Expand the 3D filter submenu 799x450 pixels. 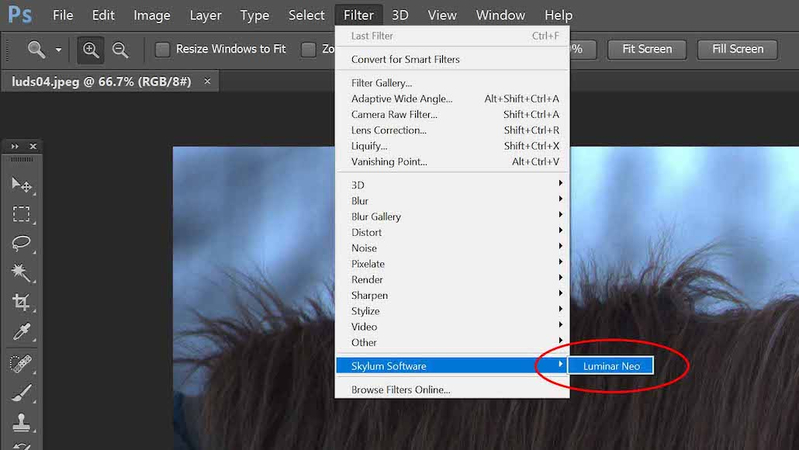pyautogui.click(x=452, y=185)
